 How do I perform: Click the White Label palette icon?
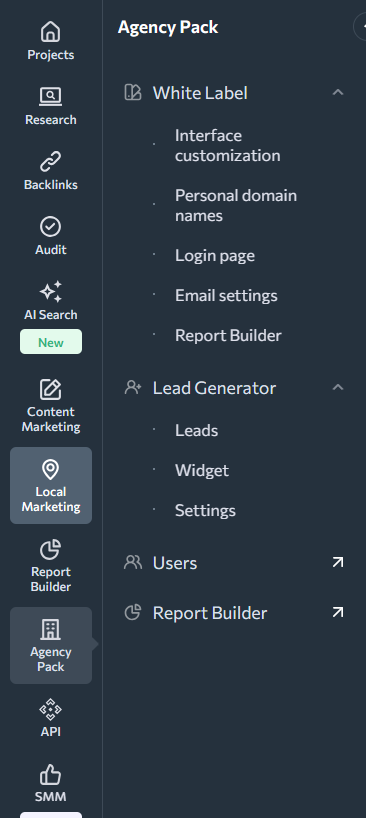tap(132, 92)
